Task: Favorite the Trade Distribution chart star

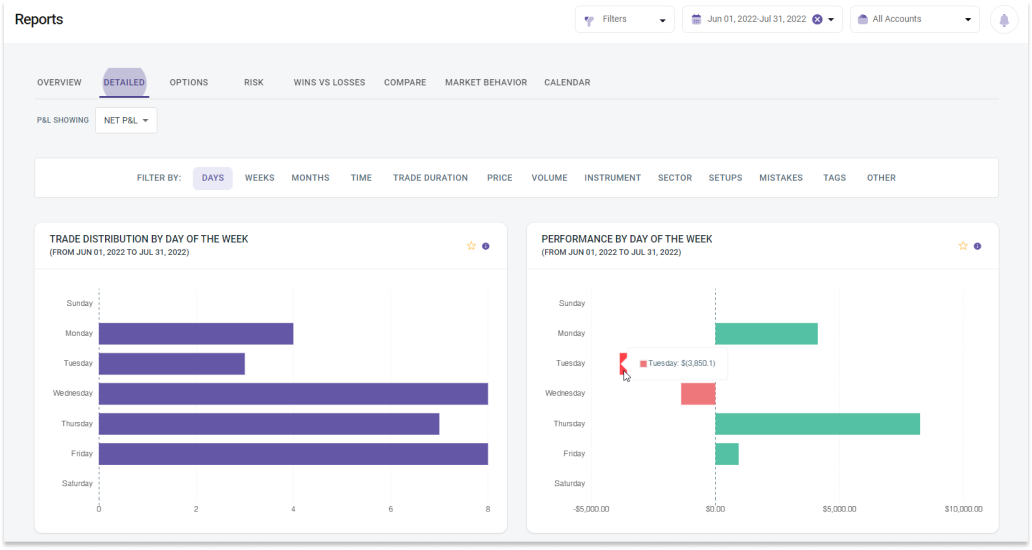Action: point(471,246)
